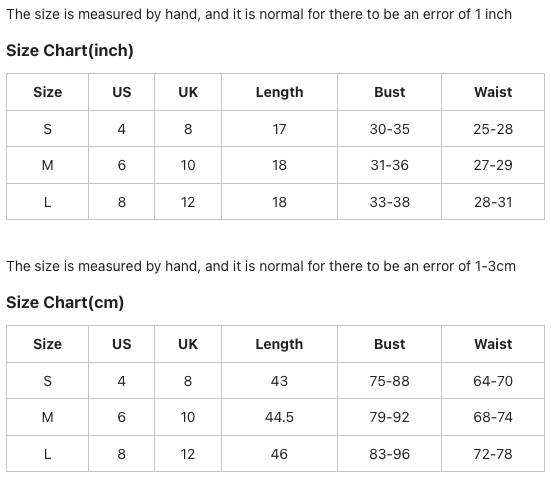Click the 28-31 waist cell
Viewport: 551px width, 478px height.
(493, 202)
